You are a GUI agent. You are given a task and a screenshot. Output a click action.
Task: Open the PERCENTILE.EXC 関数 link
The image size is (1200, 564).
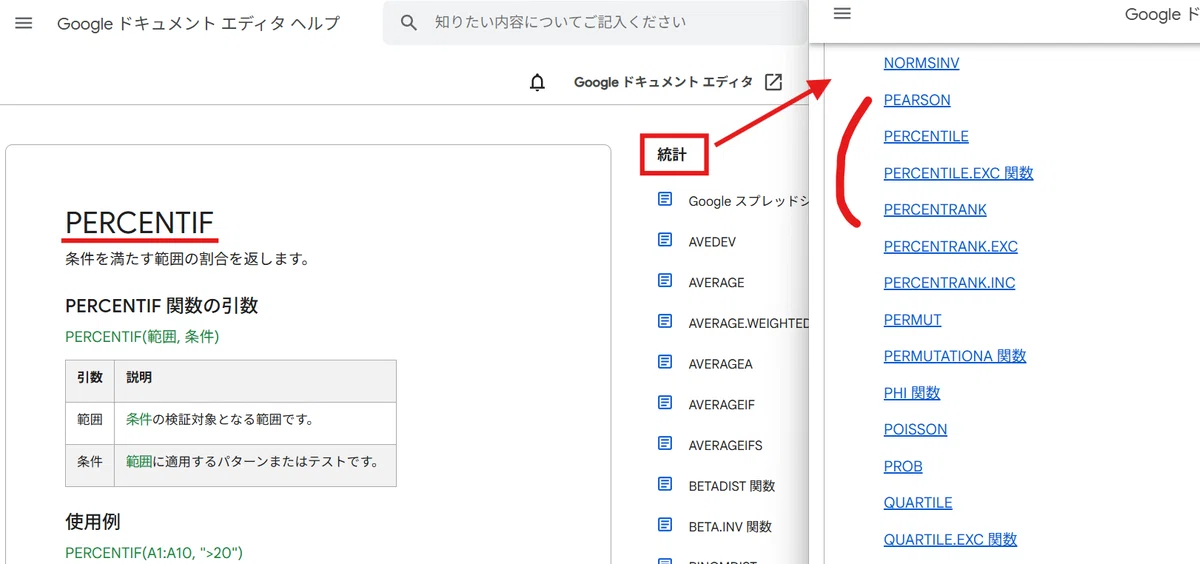[x=958, y=173]
